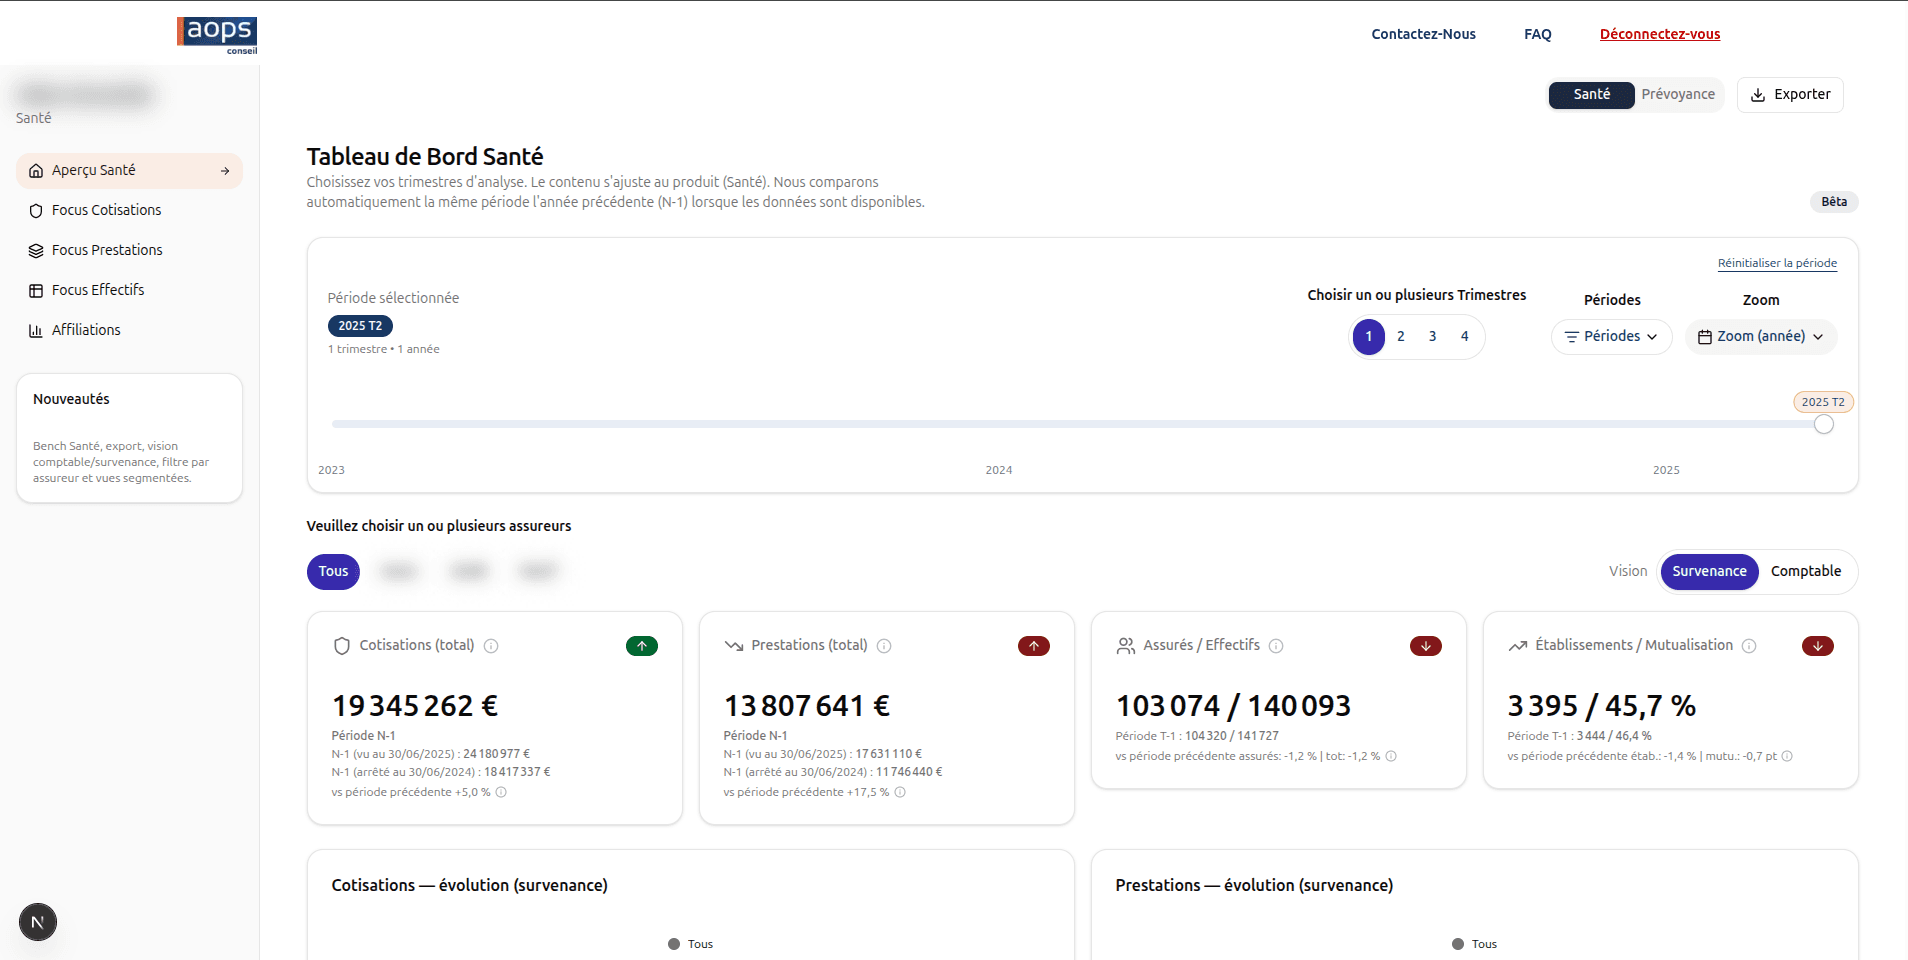Click Réinitialiser la période link

[x=1777, y=263]
